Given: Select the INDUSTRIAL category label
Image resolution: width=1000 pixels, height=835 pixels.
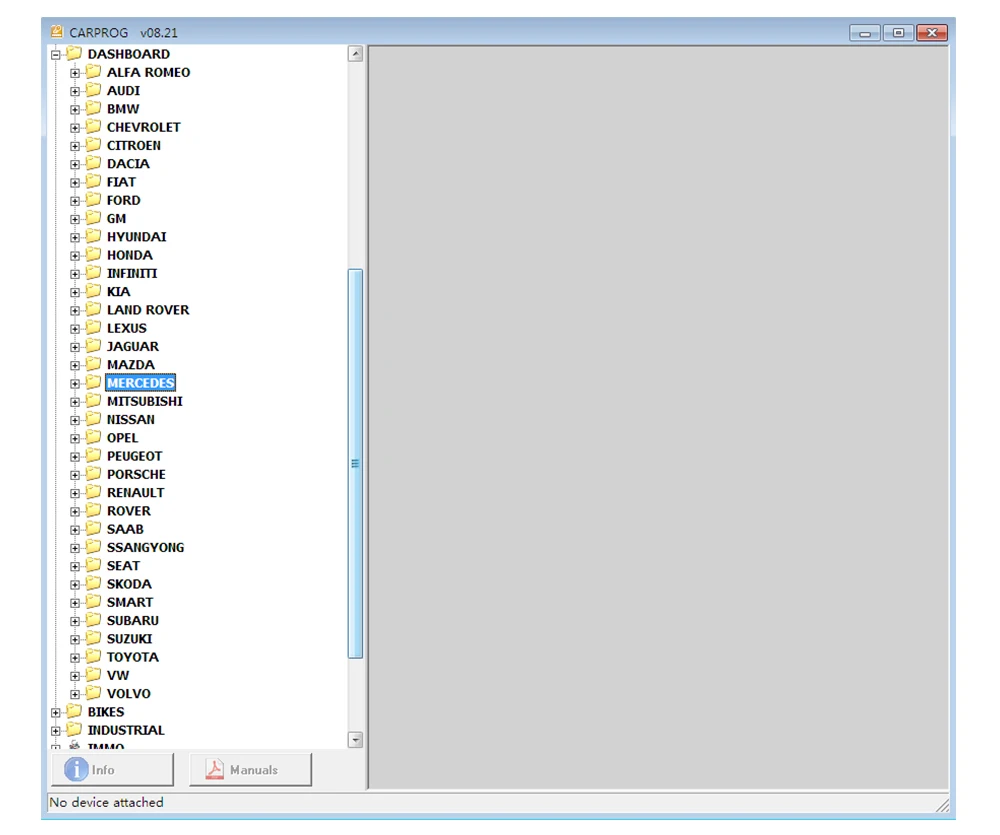Looking at the screenshot, I should pos(126,731).
